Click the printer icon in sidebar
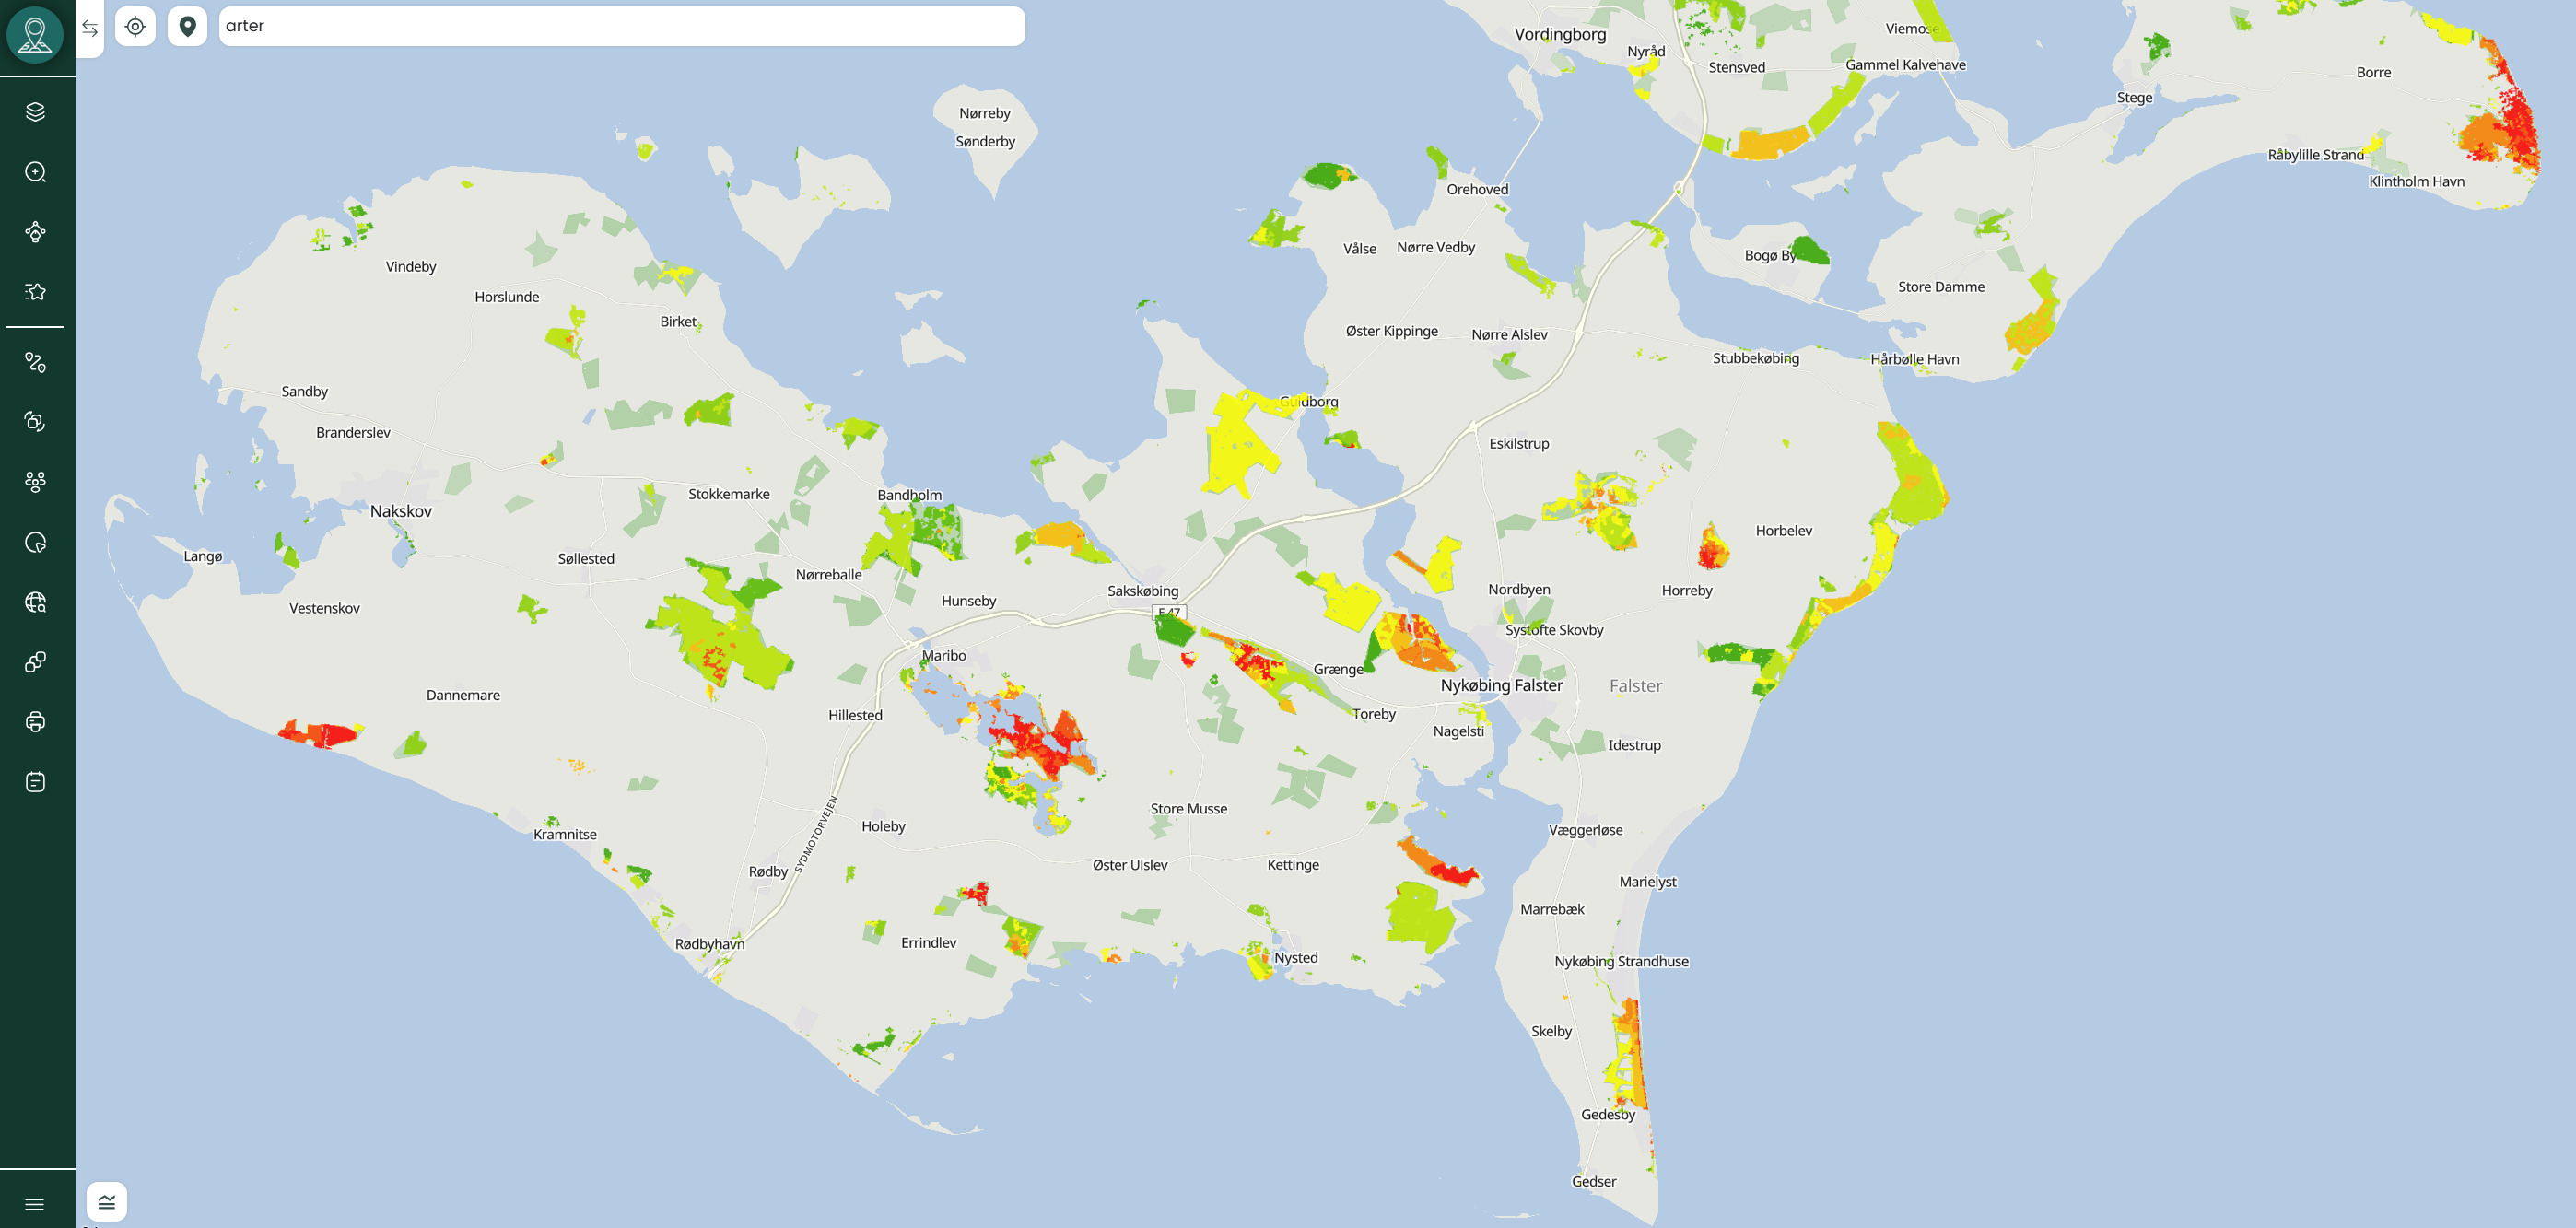Viewport: 2576px width, 1228px height. 35,722
